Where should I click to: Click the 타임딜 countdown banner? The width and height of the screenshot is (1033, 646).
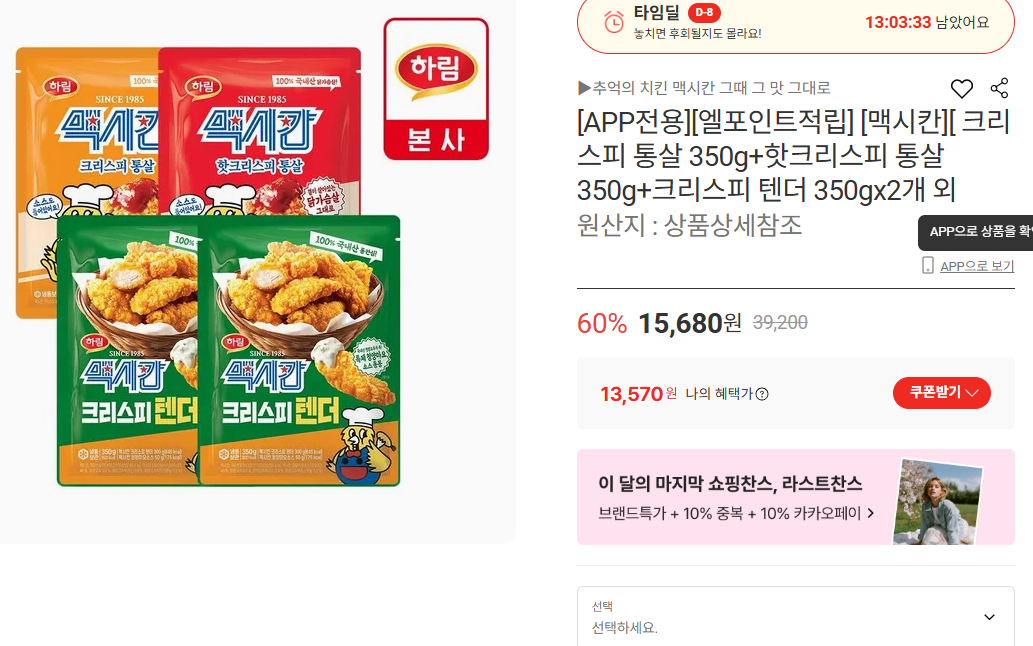[x=796, y=24]
